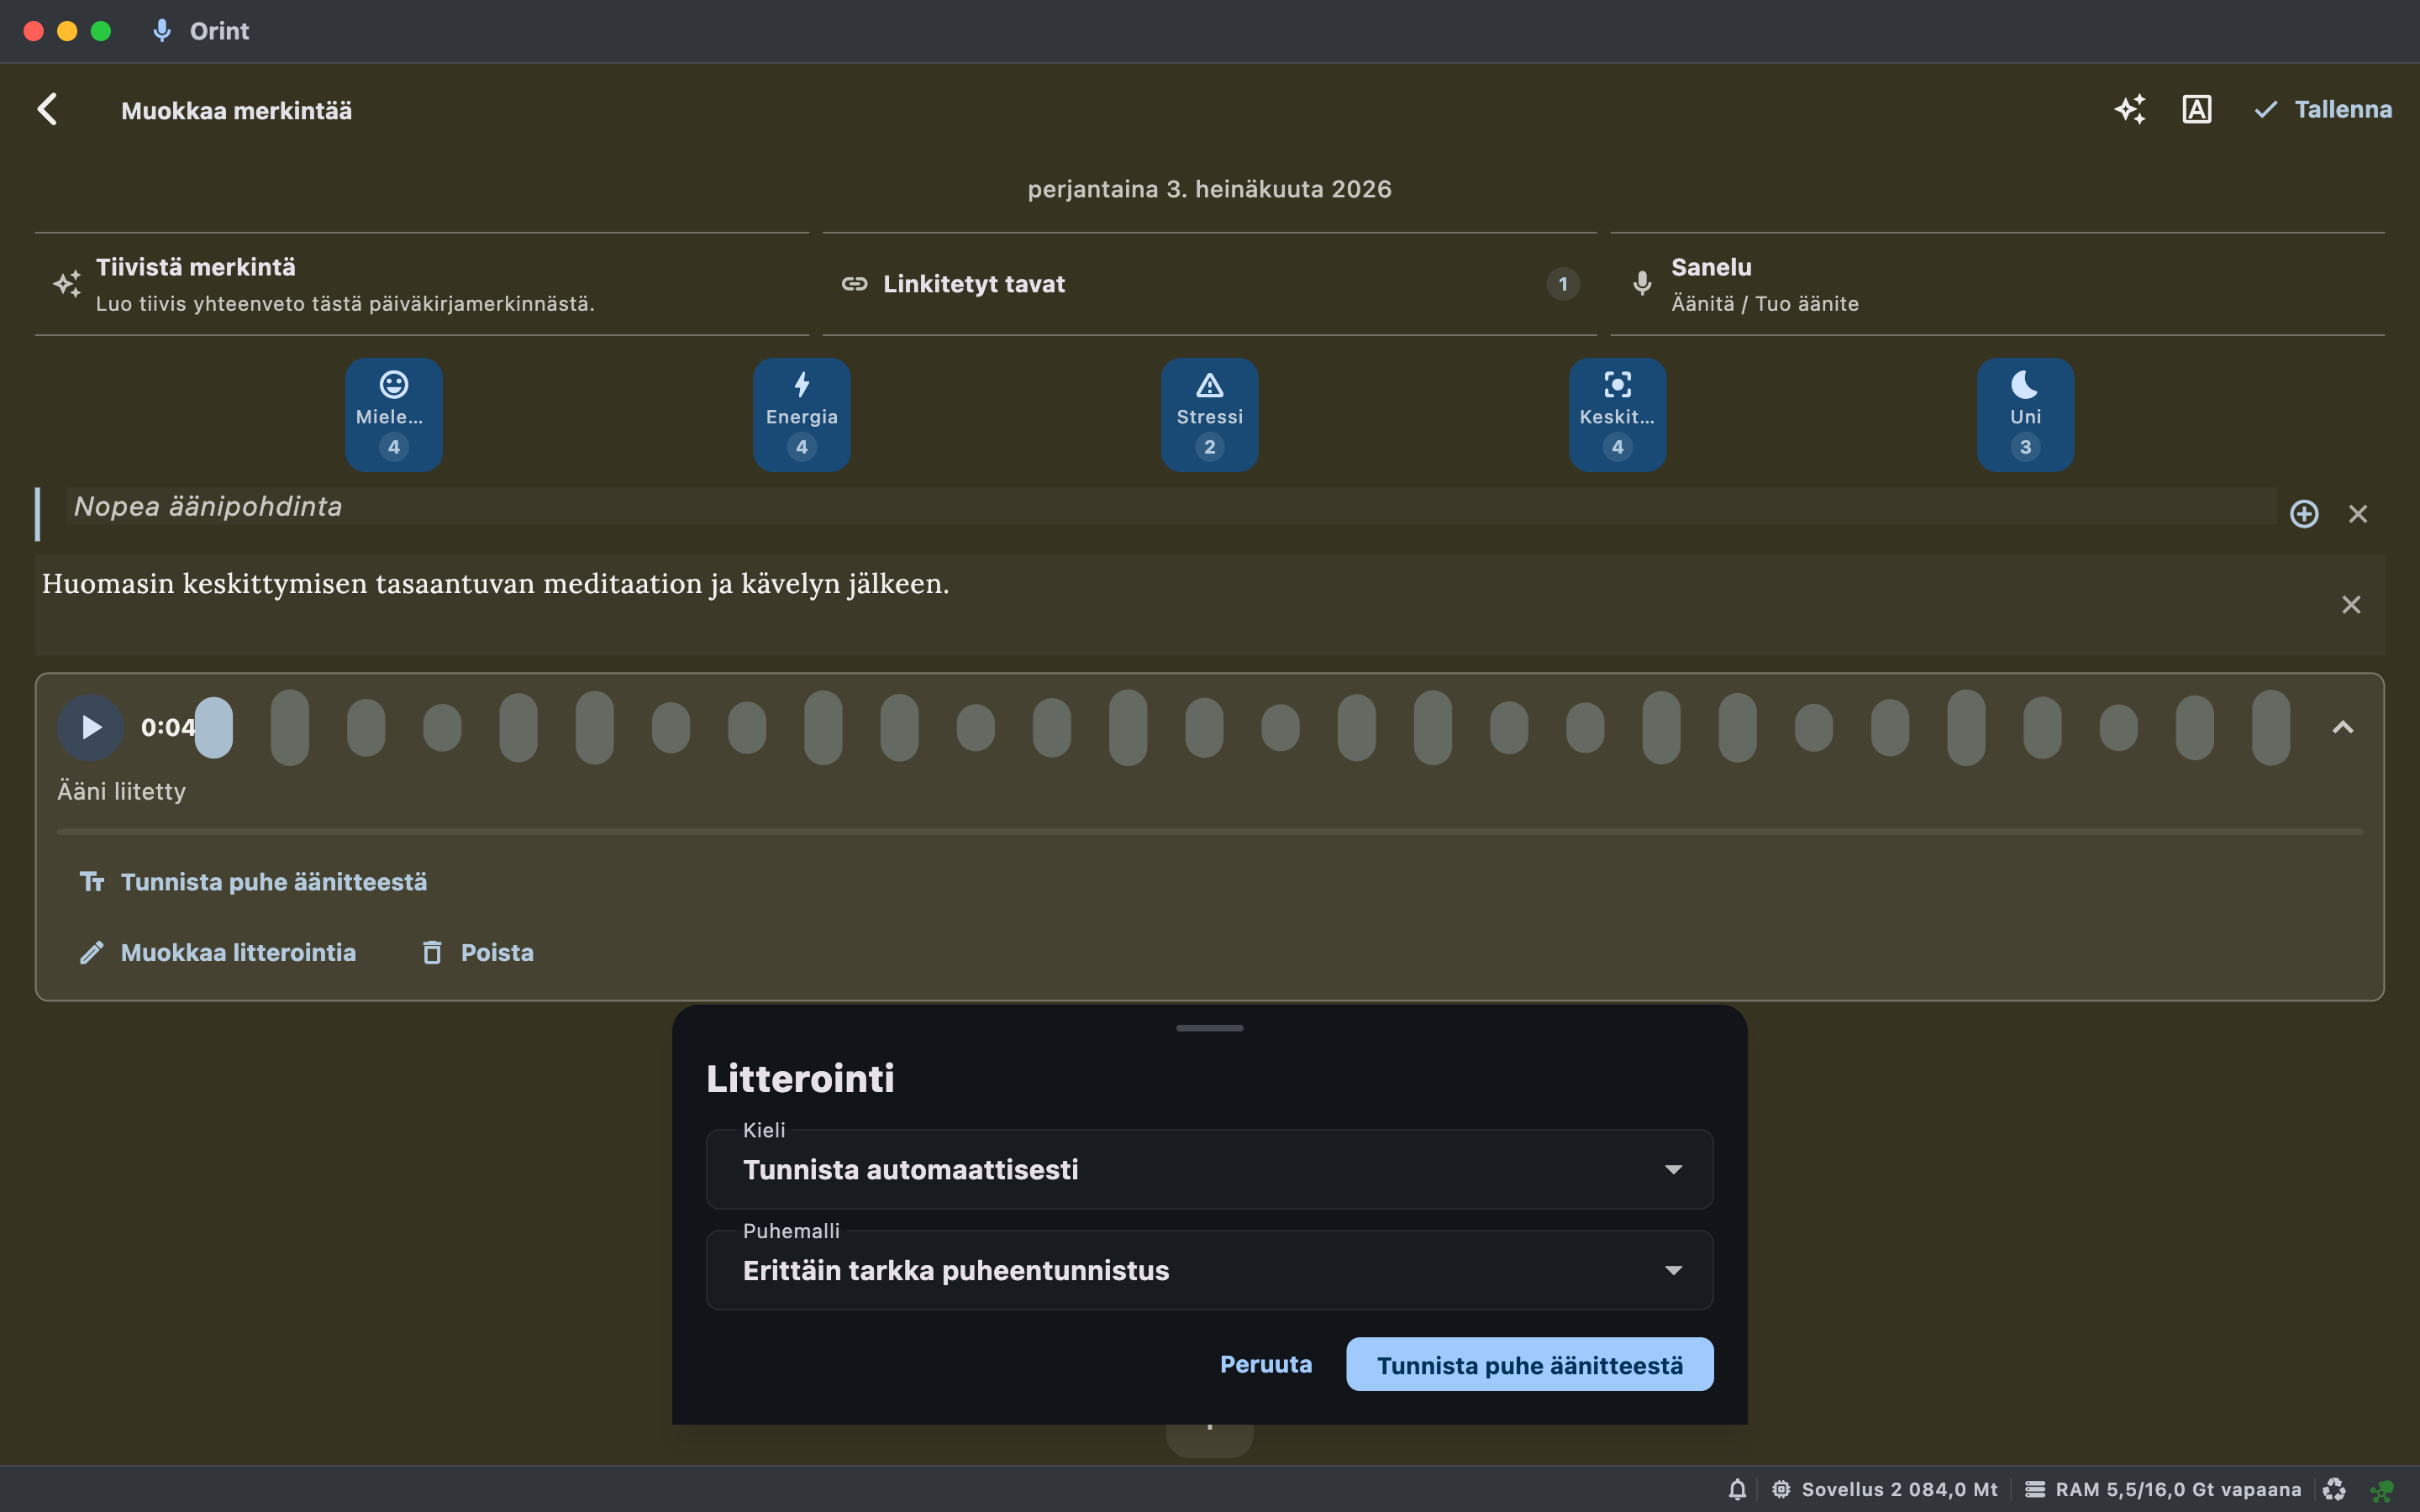Screen dimensions: 2420x1512
Task: Select the Stressi warning tile
Action: pos(1210,414)
